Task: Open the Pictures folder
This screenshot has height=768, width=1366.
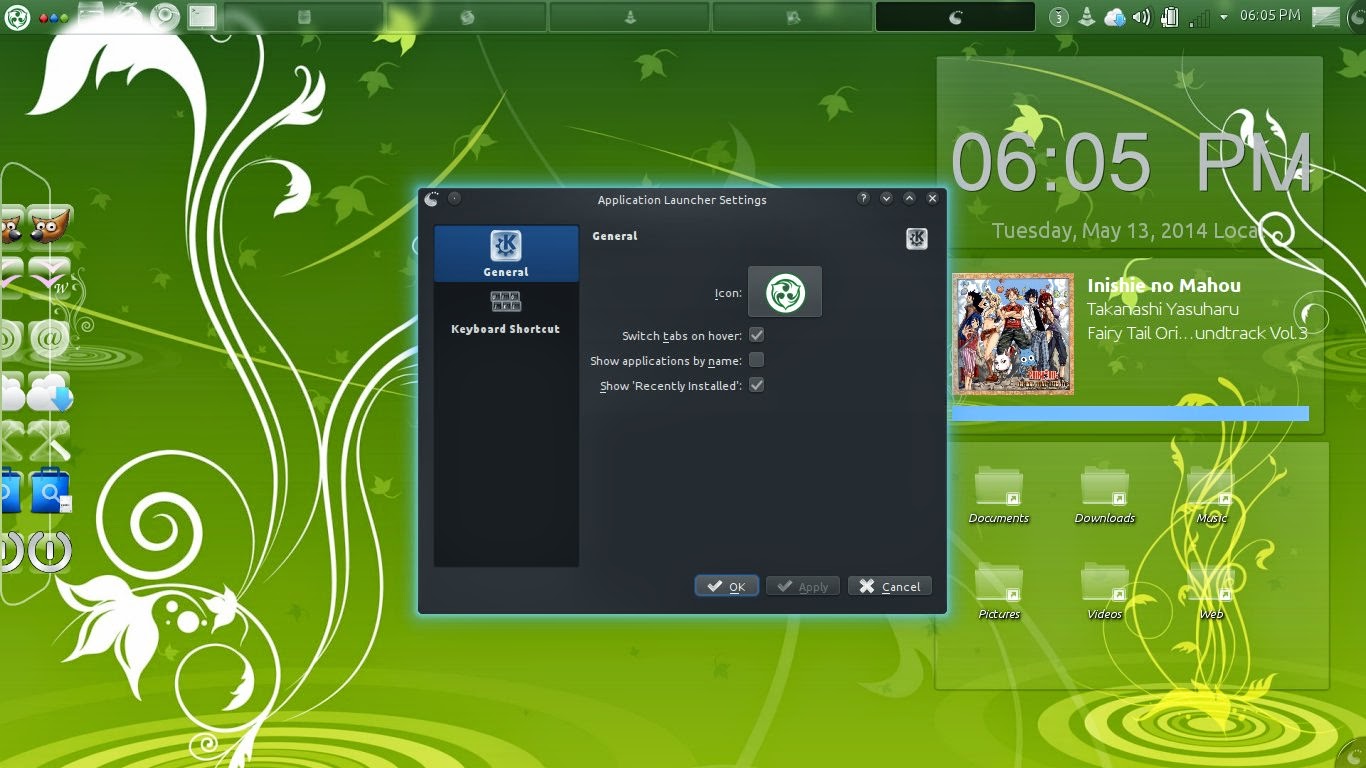Action: [x=999, y=592]
